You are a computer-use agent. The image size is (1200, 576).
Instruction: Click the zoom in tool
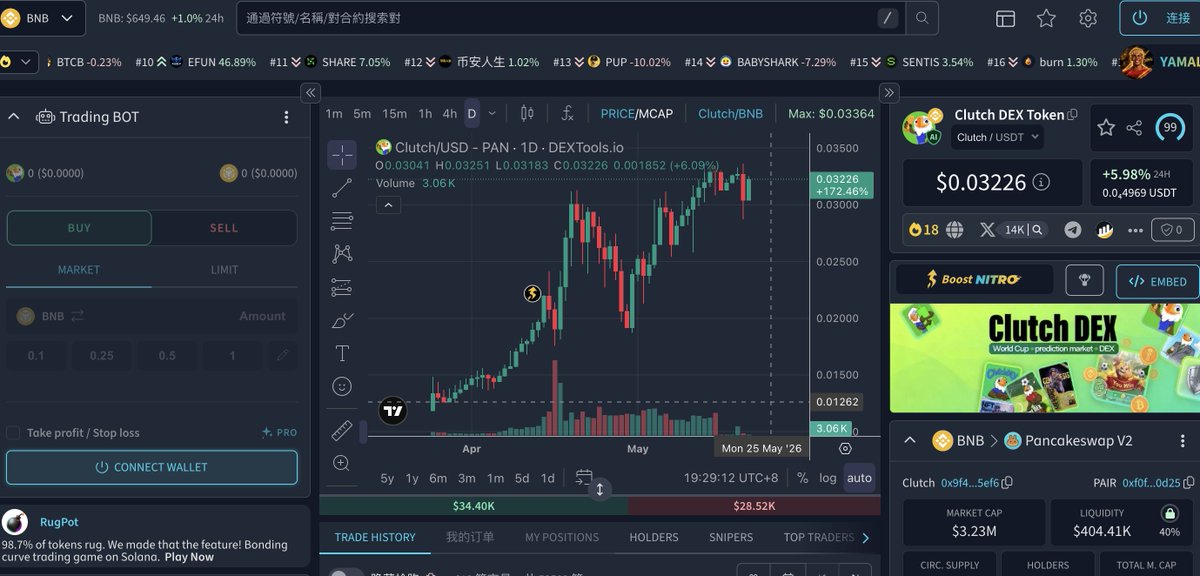click(x=342, y=463)
